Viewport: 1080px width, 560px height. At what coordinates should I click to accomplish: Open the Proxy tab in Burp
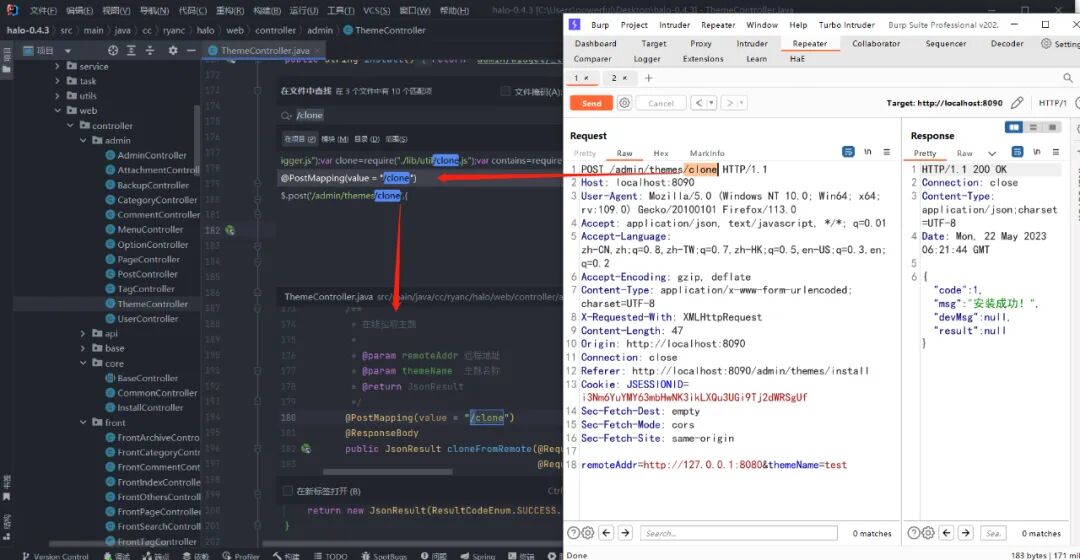click(700, 43)
